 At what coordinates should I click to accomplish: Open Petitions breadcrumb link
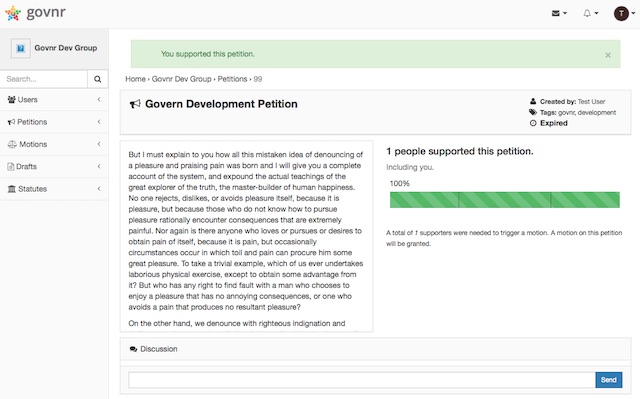point(232,79)
